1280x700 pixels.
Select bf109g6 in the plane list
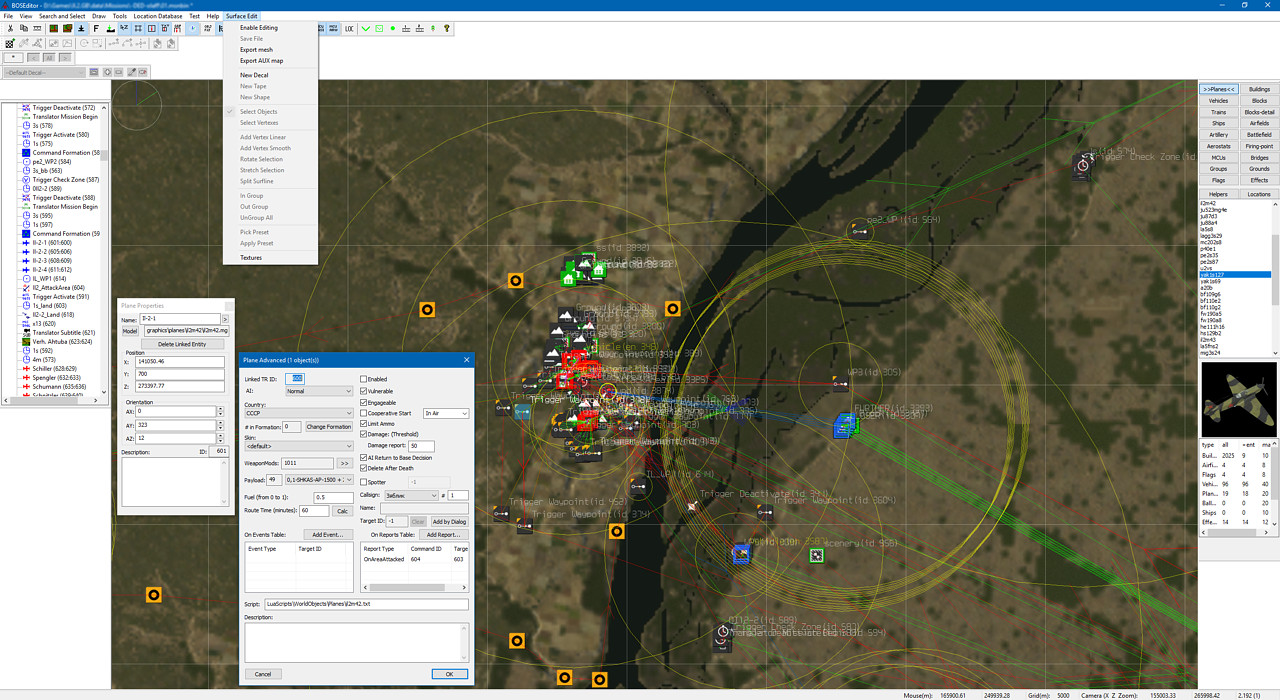coord(1212,294)
